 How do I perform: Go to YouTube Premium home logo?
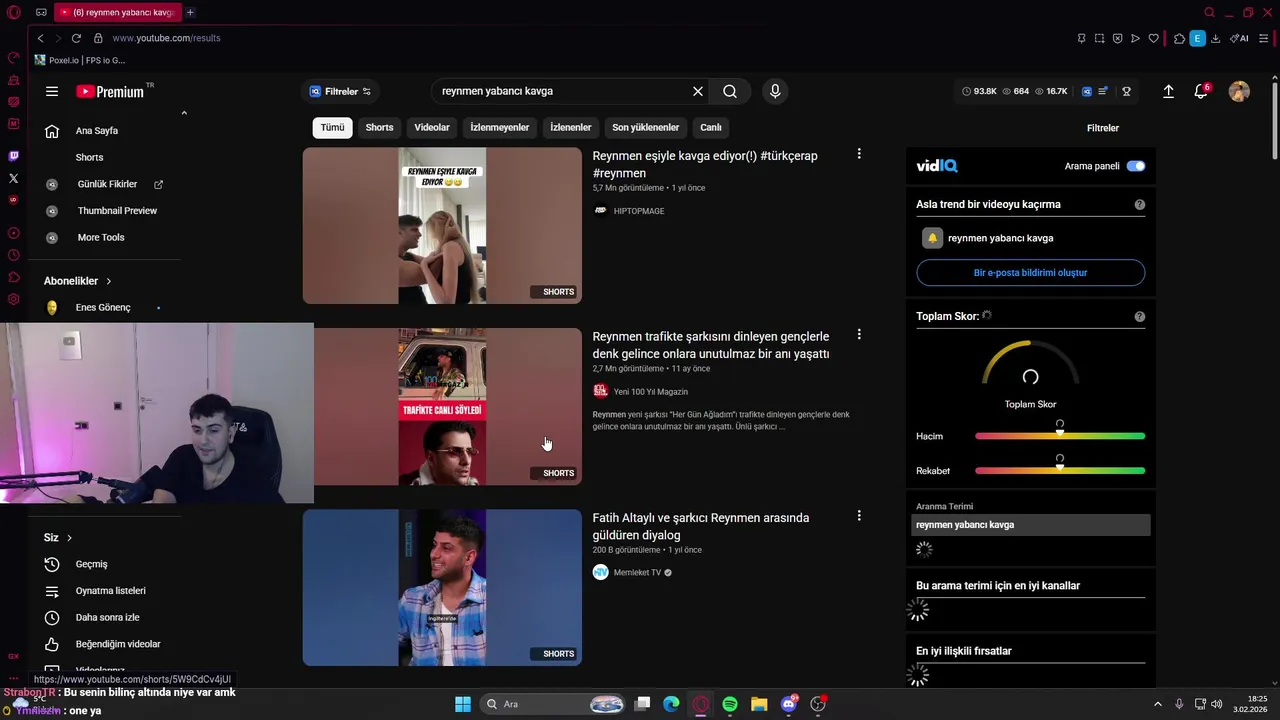(x=110, y=91)
